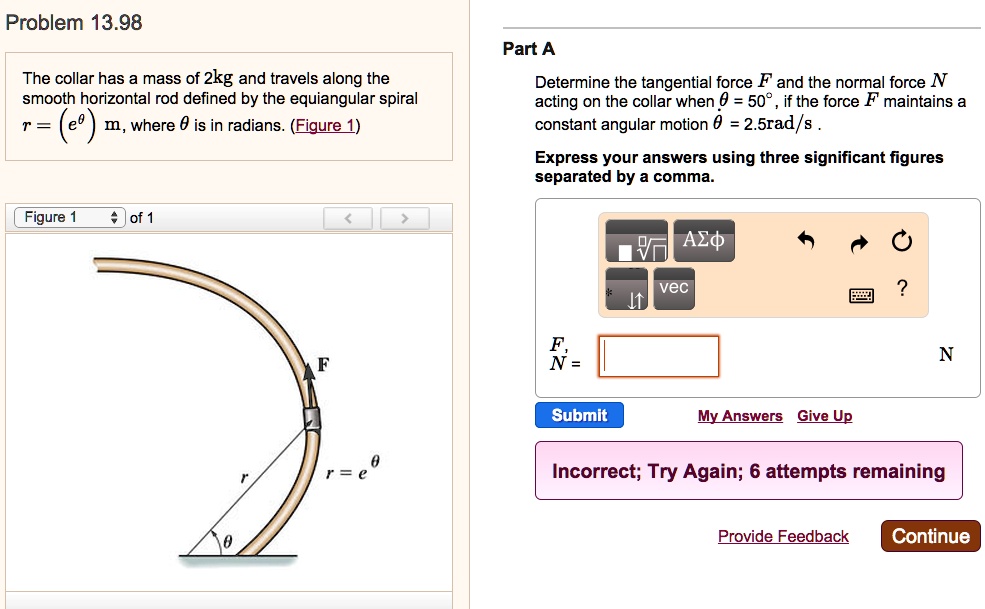Screen dimensions: 985x609
Task: Click the next figure chevron
Action: pyautogui.click(x=404, y=217)
